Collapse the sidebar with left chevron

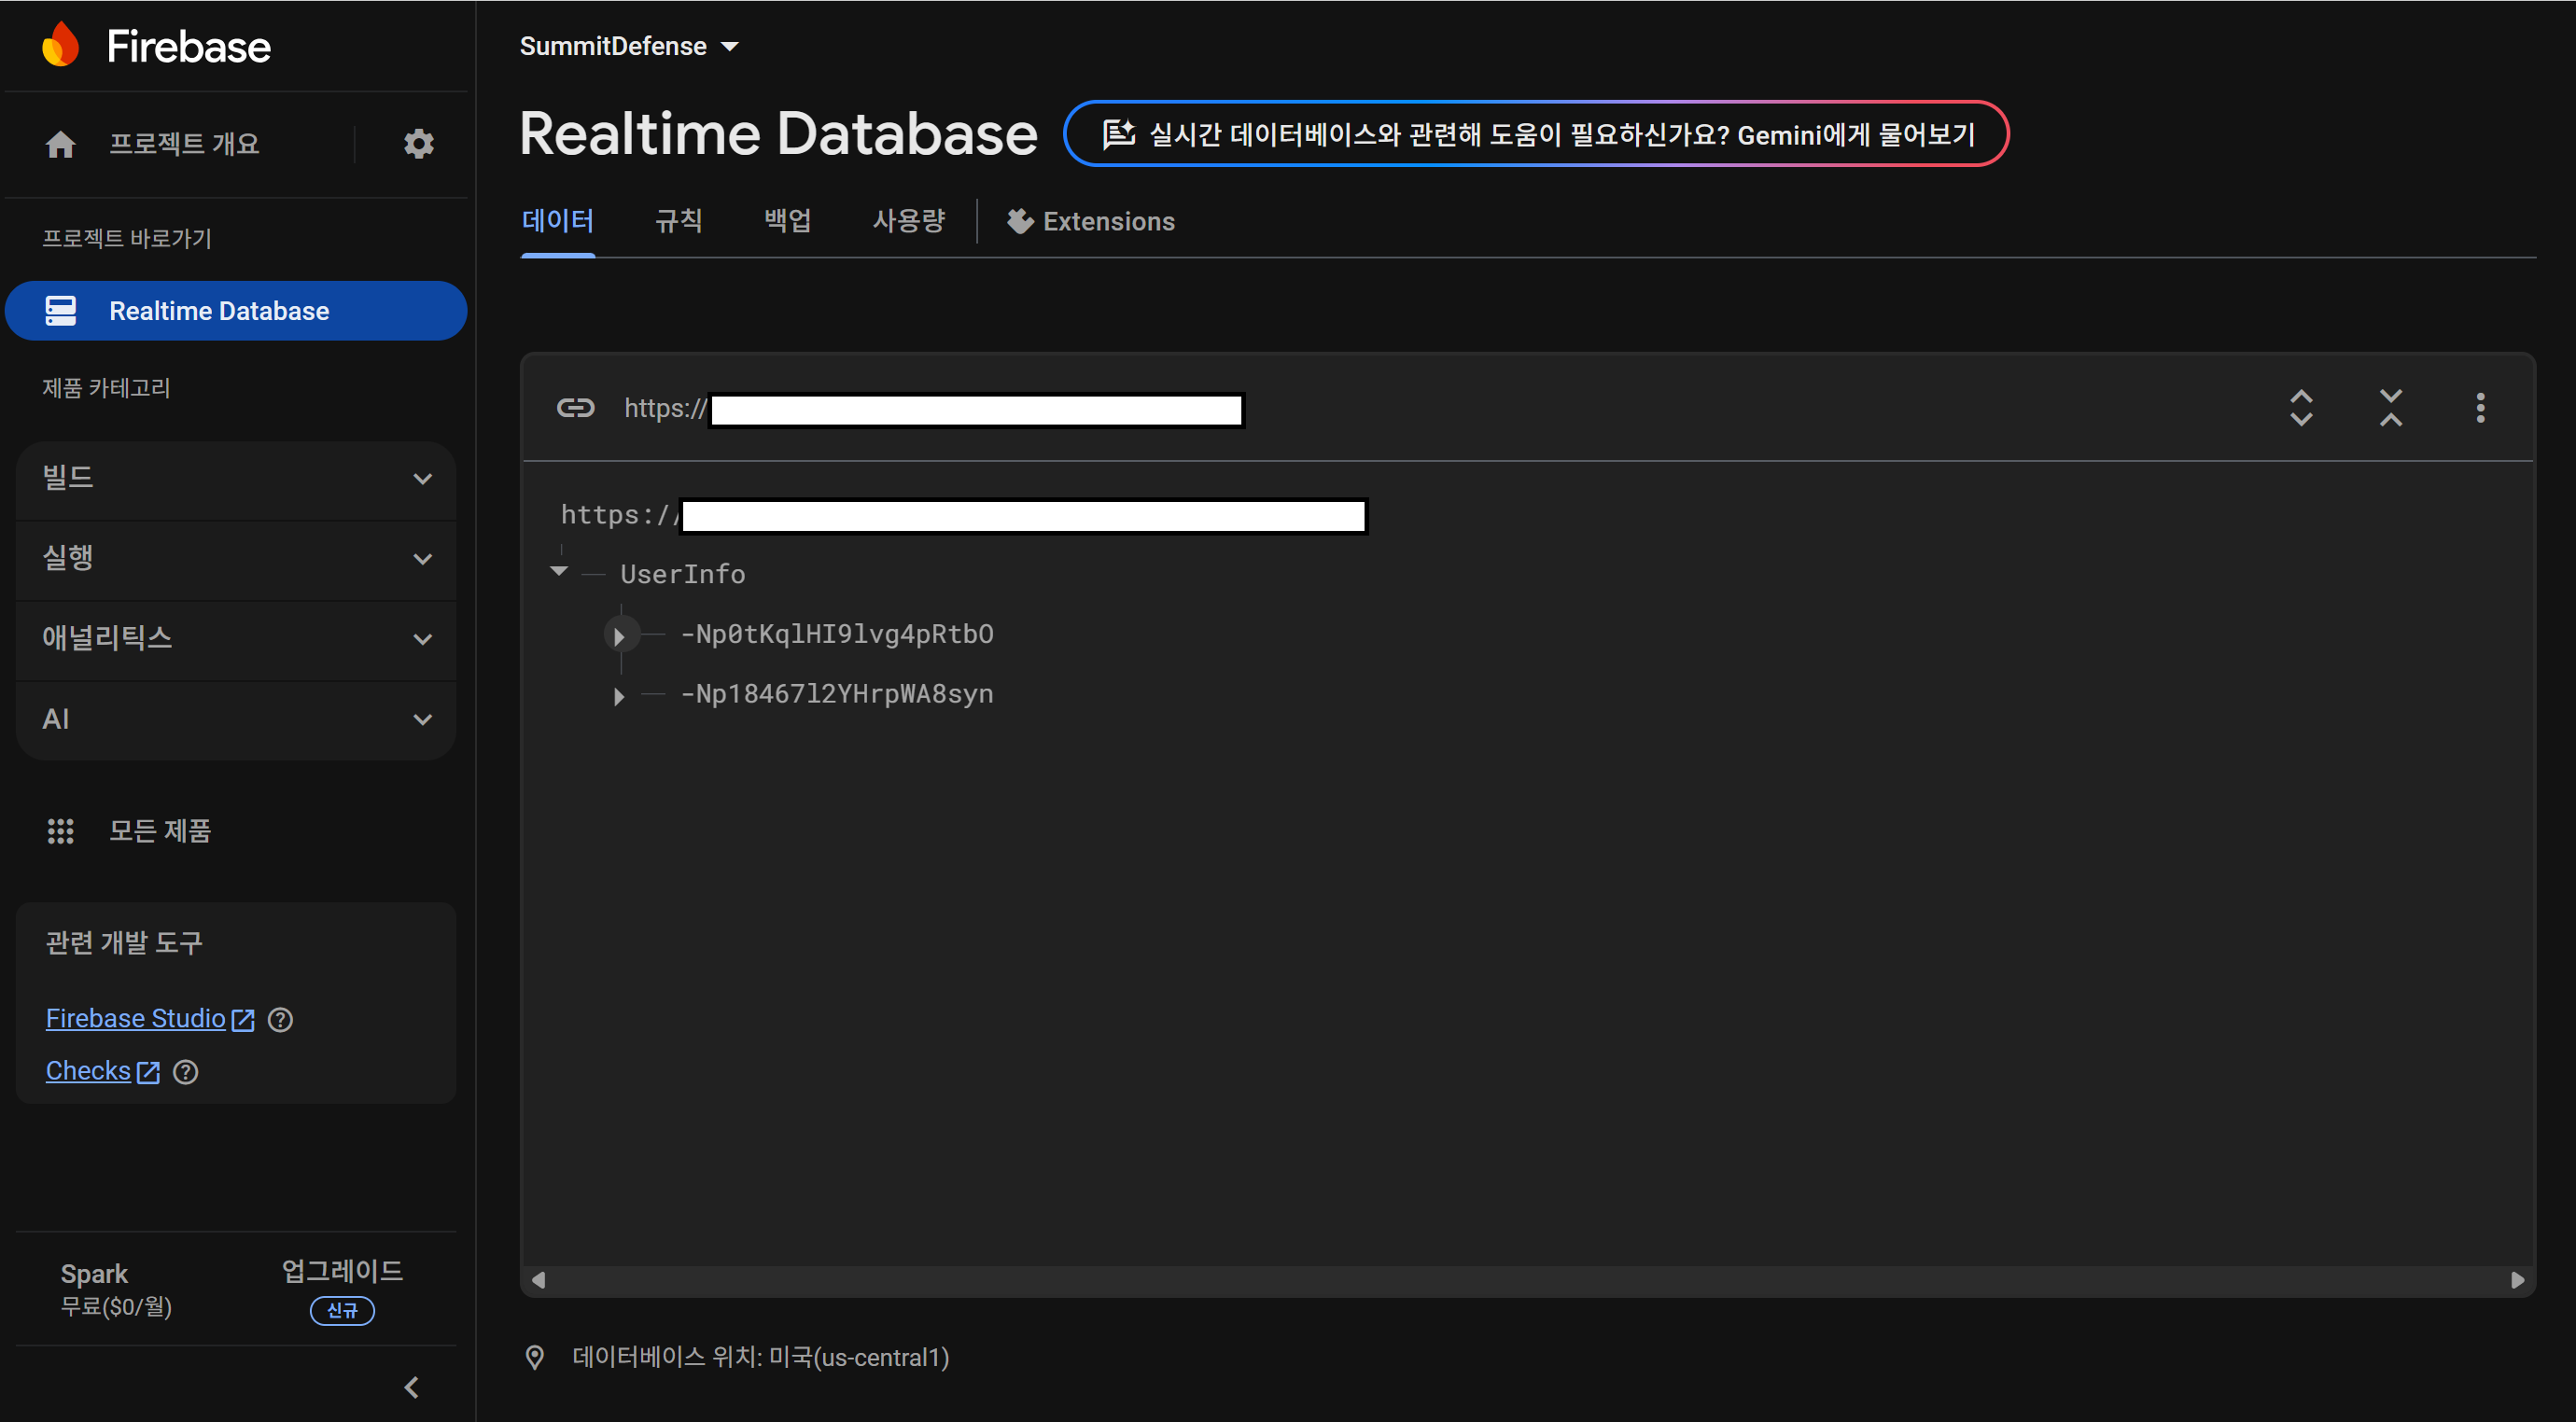[x=411, y=1387]
